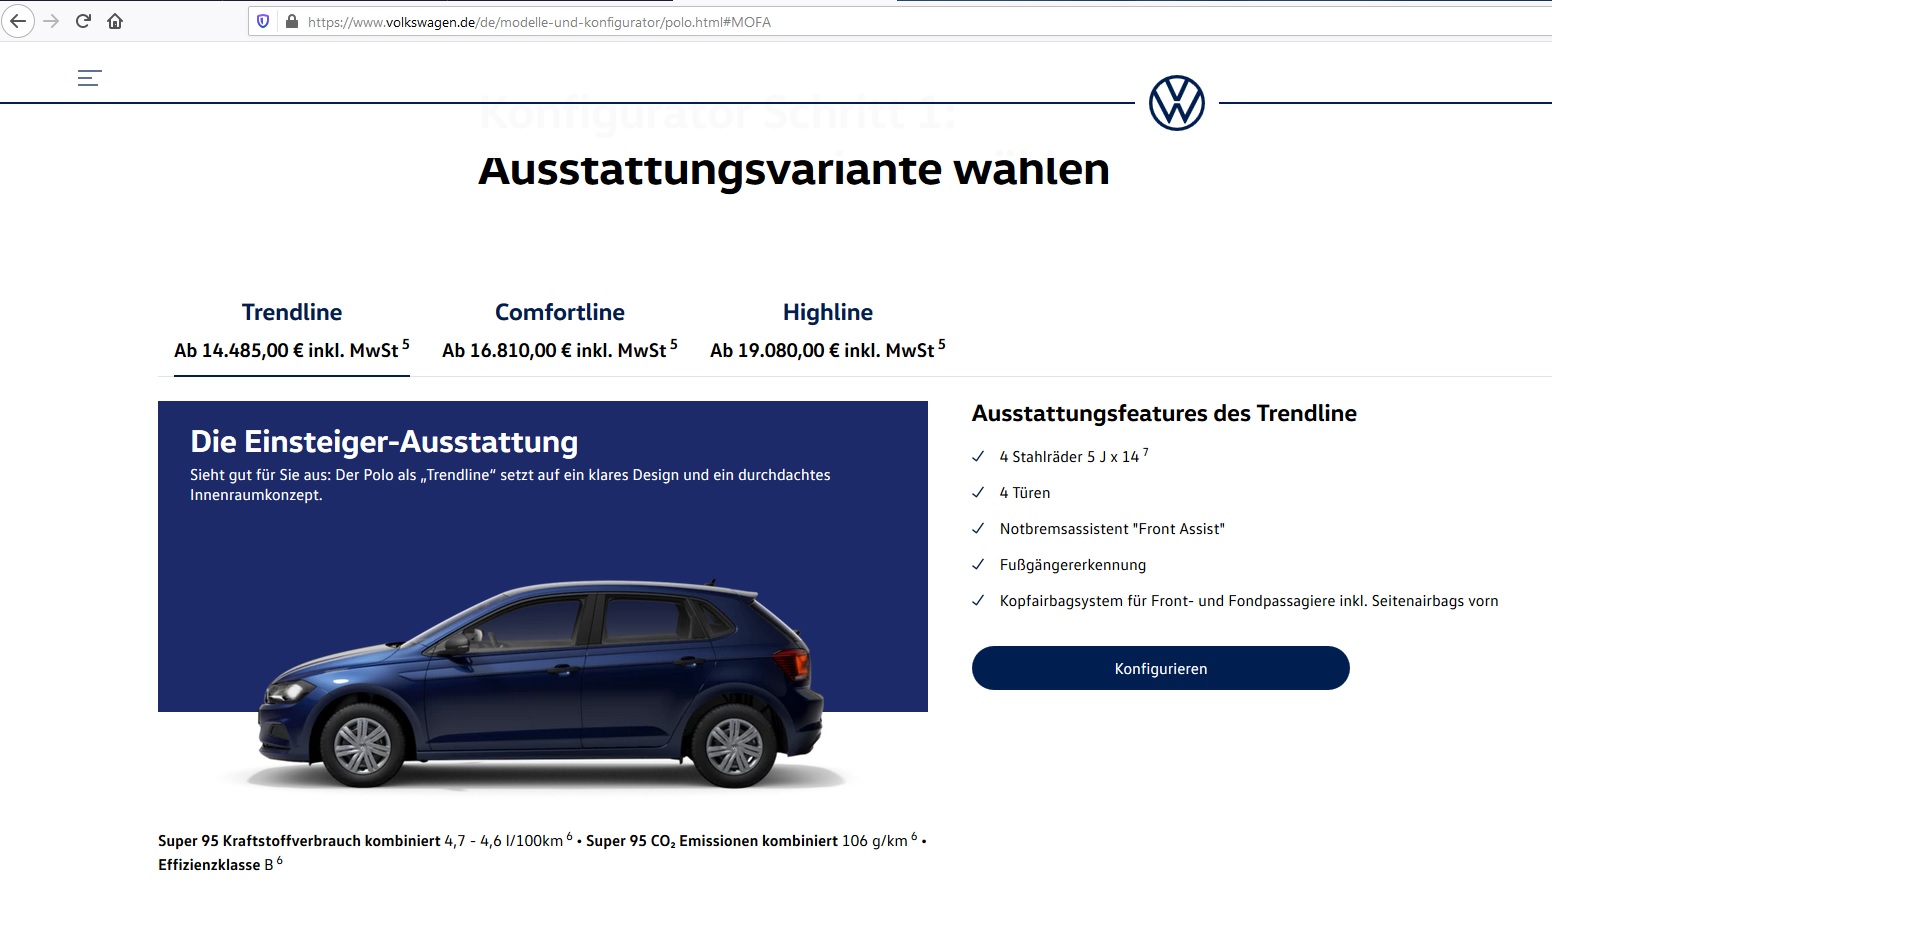Click the blue Polo car image
This screenshot has width=1914, height=936.
point(540,685)
